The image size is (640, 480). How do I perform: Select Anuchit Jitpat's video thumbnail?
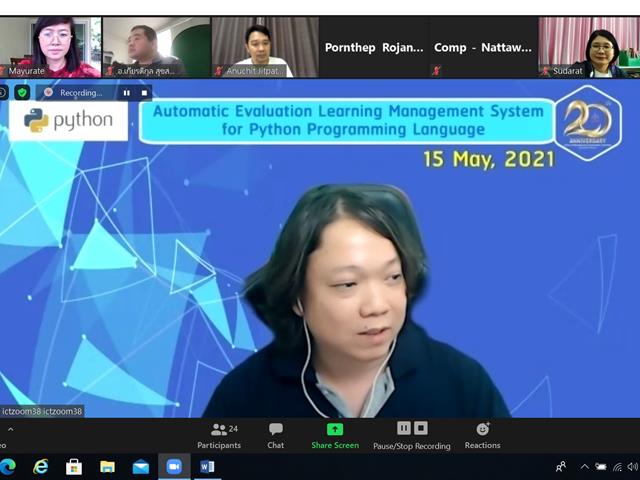click(x=265, y=47)
